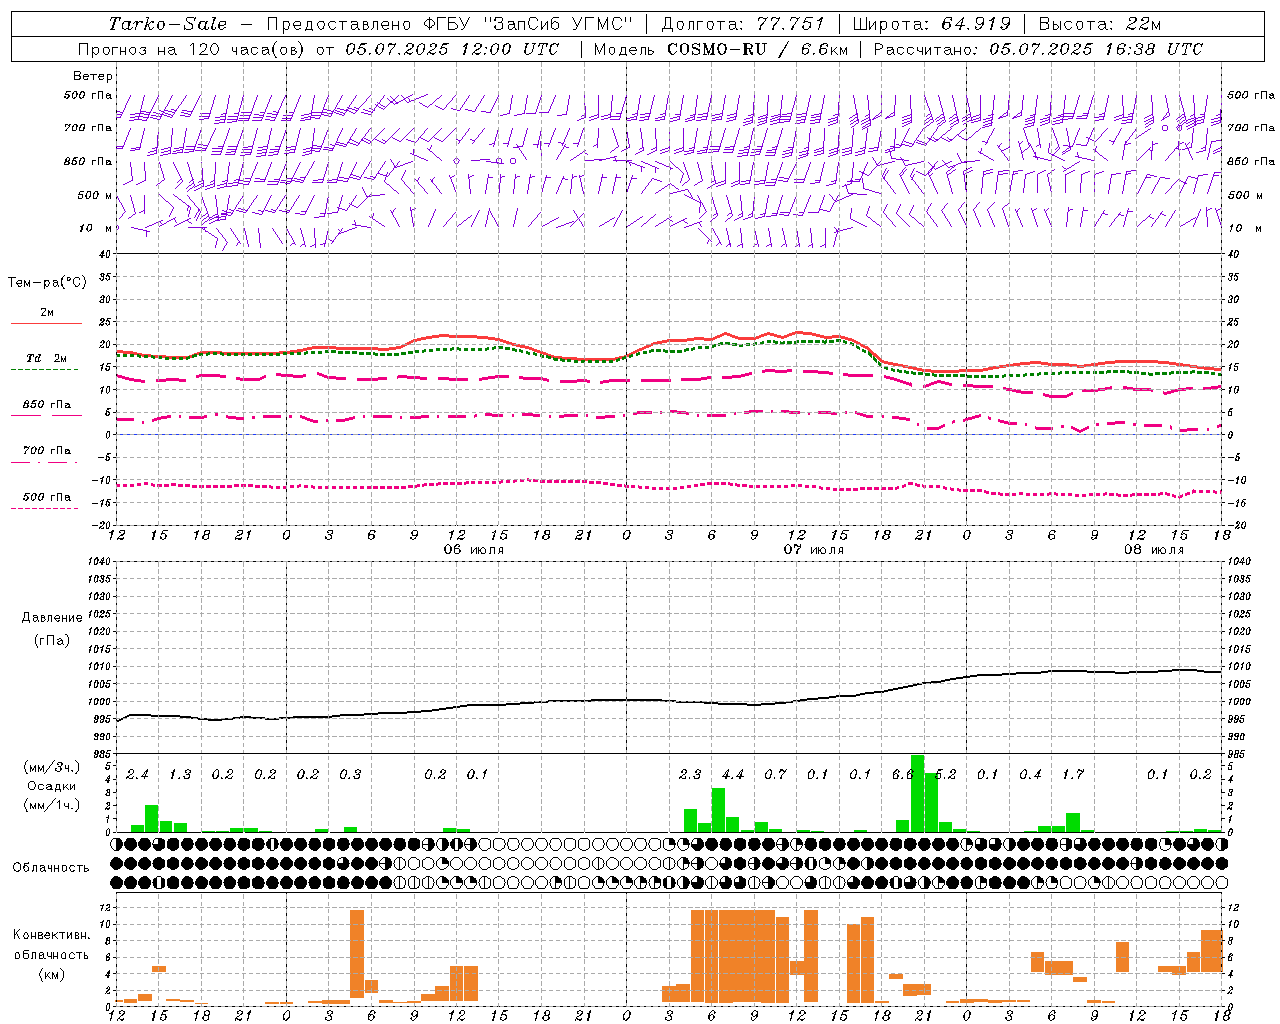This screenshot has width=1280, height=1024.
Task: Select forecast start text "05.07.2025 12:00 UTC"
Action: point(452,49)
